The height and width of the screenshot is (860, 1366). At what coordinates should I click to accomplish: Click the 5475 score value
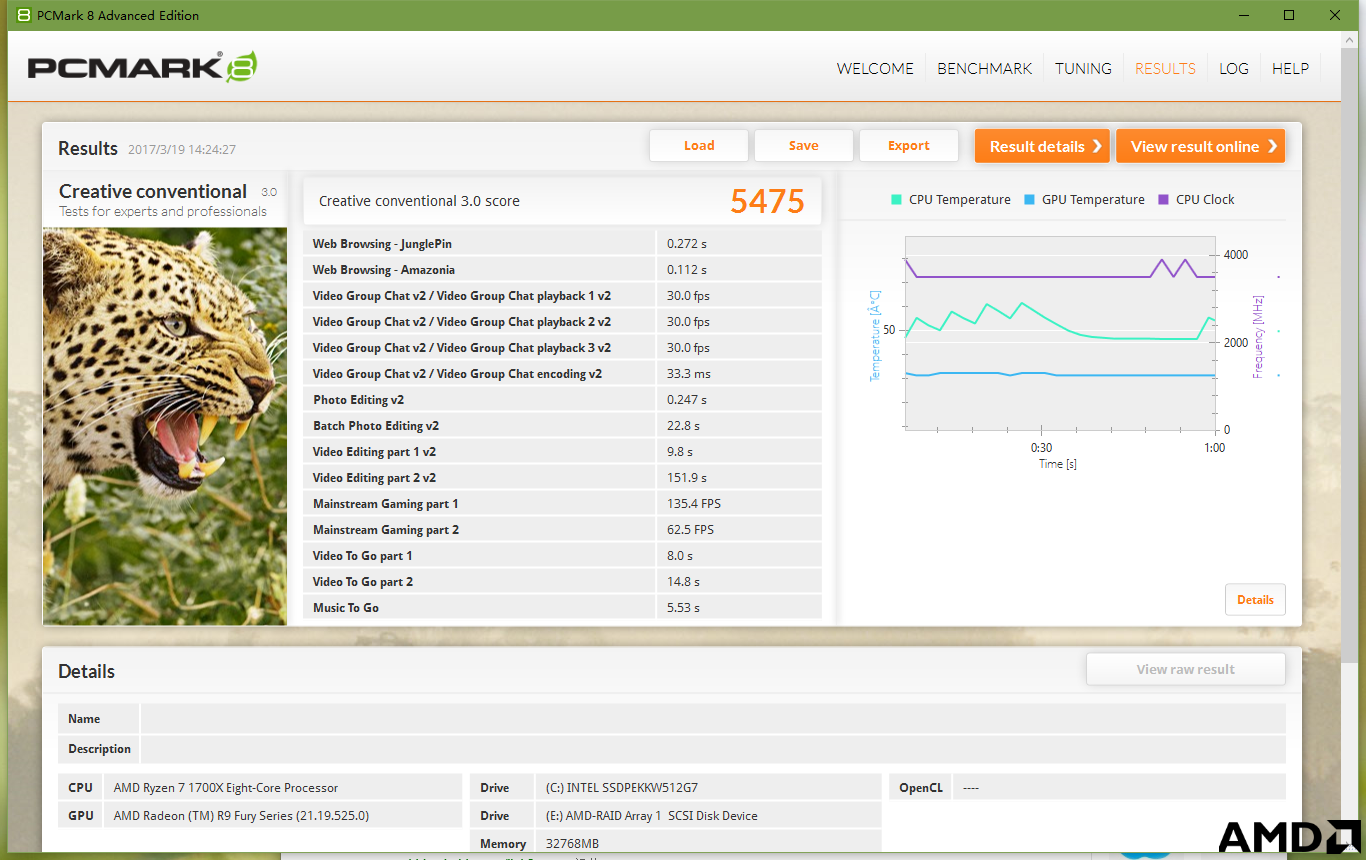point(767,201)
